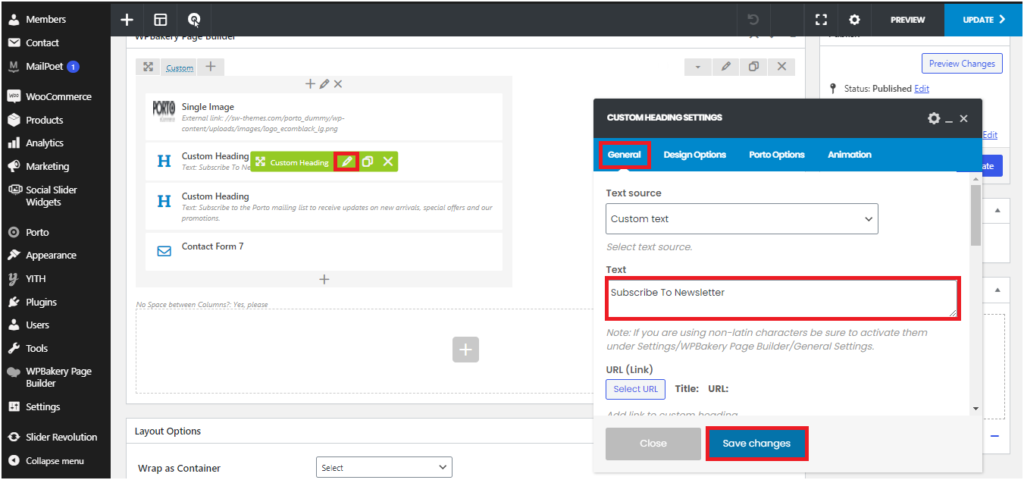Click the large plus button in empty row
Image resolution: width=1024 pixels, height=480 pixels.
click(x=466, y=349)
